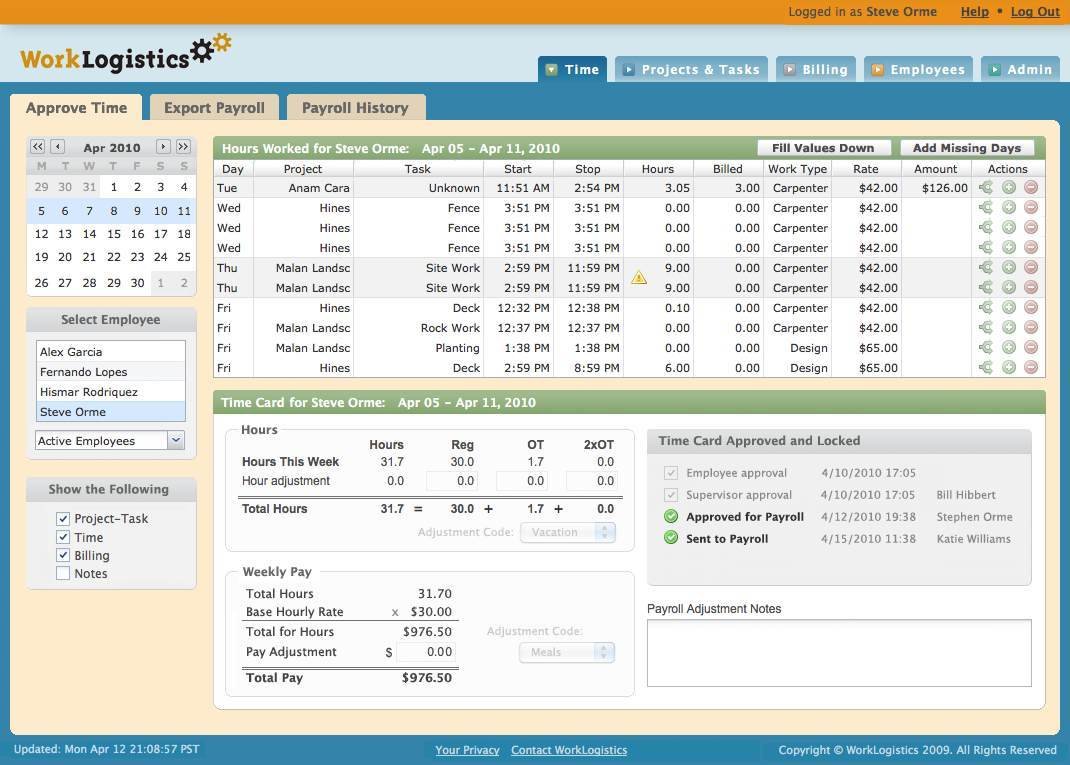Click branch-shaped action icon on 0.10-hour Deck row
Image resolution: width=1070 pixels, height=765 pixels.
coord(986,308)
